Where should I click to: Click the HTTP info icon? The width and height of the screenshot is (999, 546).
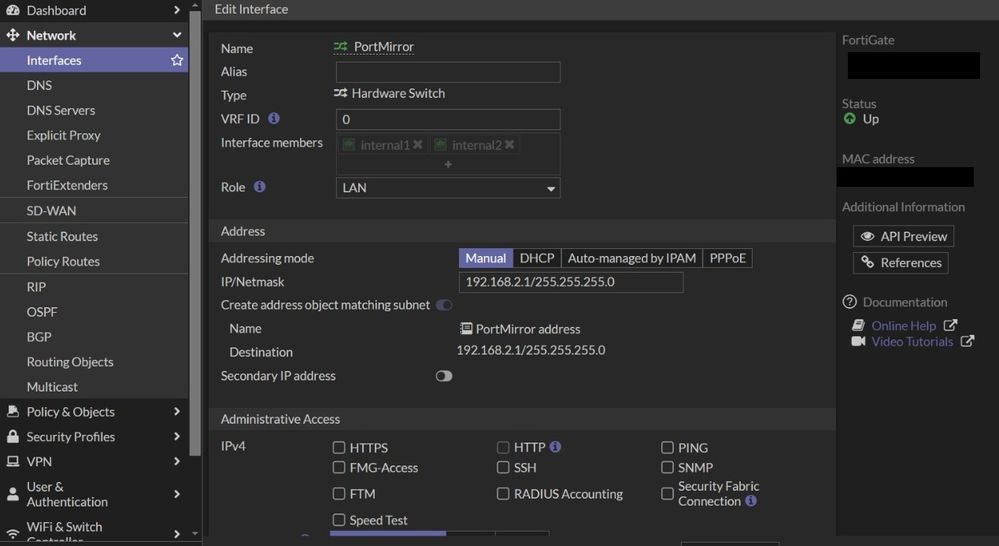[x=555, y=447]
